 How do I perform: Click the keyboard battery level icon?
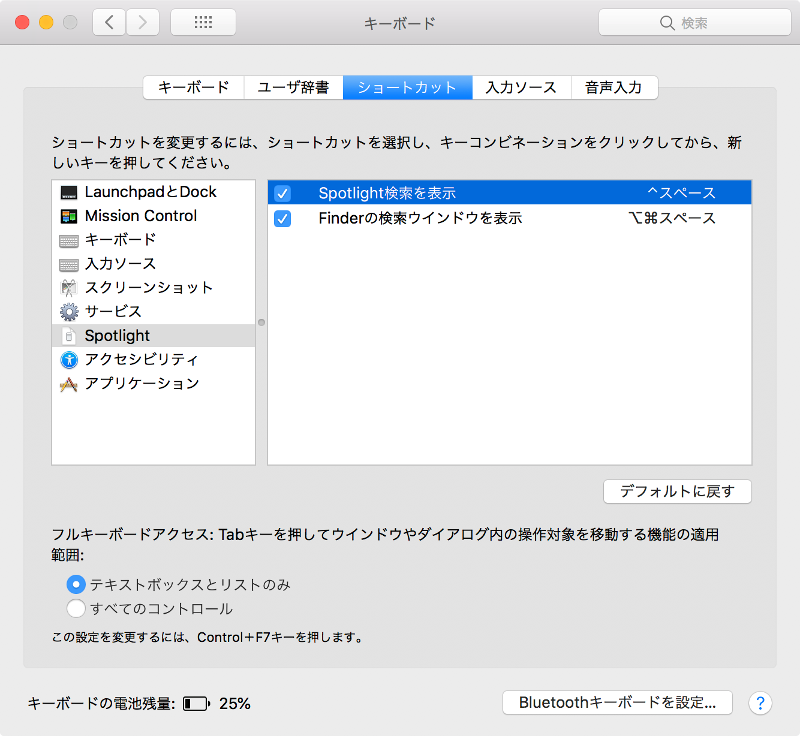[x=196, y=704]
